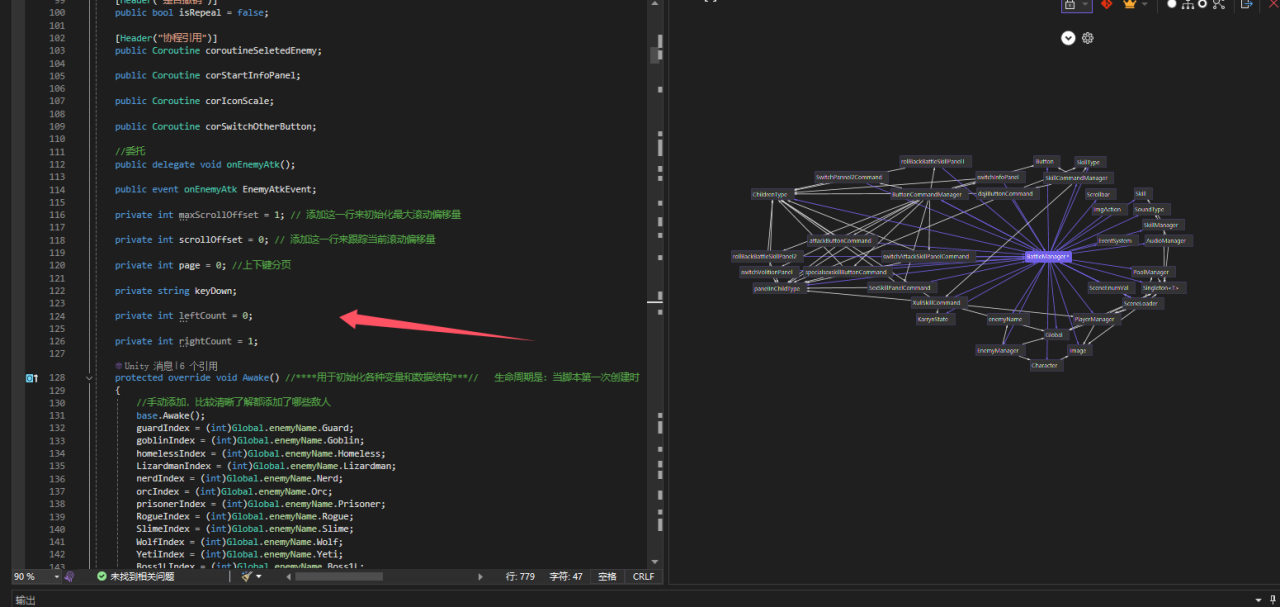The height and width of the screenshot is (607, 1280).
Task: Open the 输出 output panel tab
Action: (25, 600)
